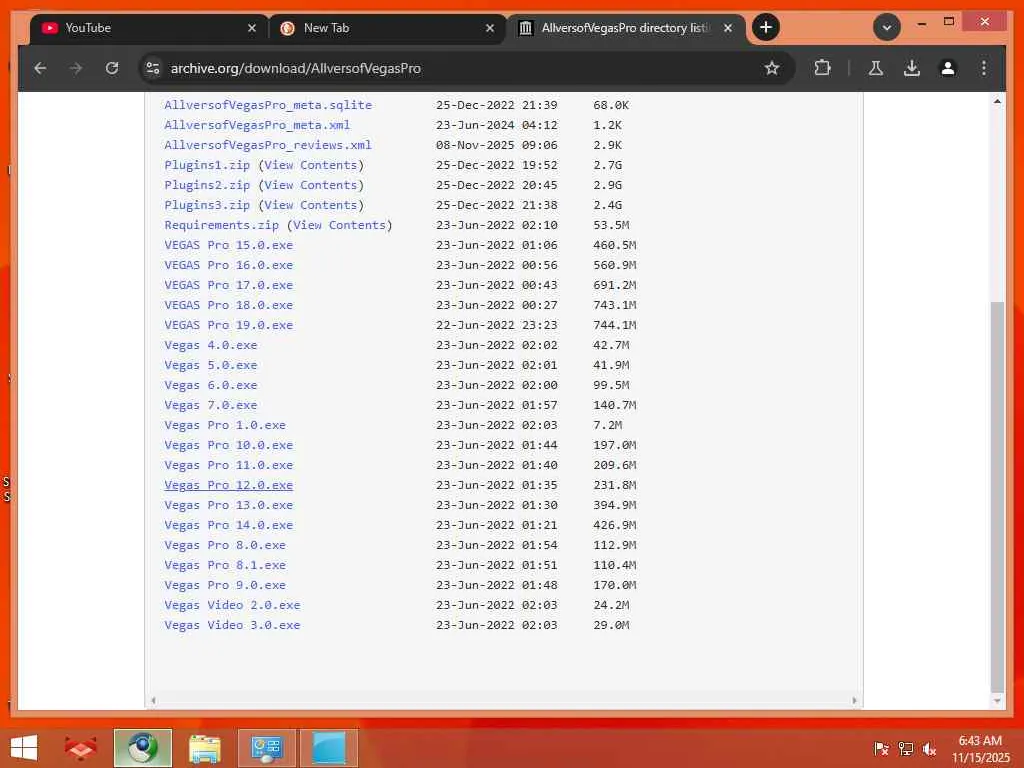Open the Windows Start button
This screenshot has height=768, width=1024.
(x=24, y=748)
